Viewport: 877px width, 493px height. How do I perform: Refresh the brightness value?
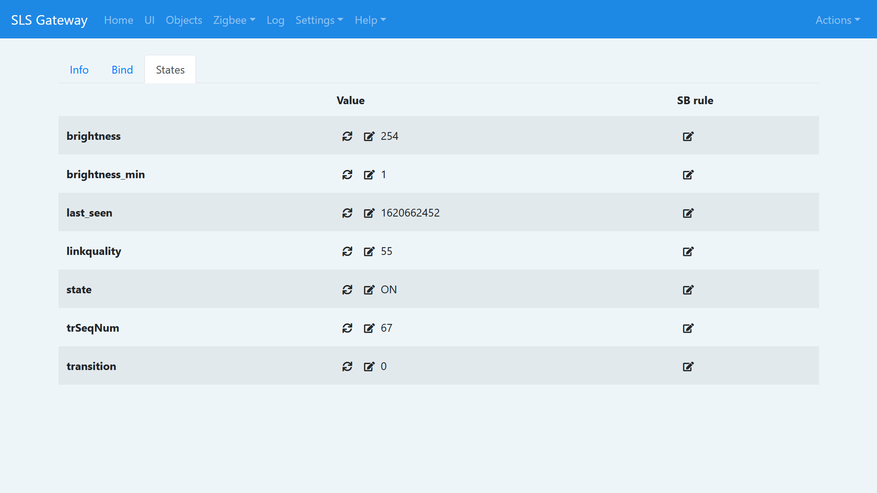pos(347,136)
